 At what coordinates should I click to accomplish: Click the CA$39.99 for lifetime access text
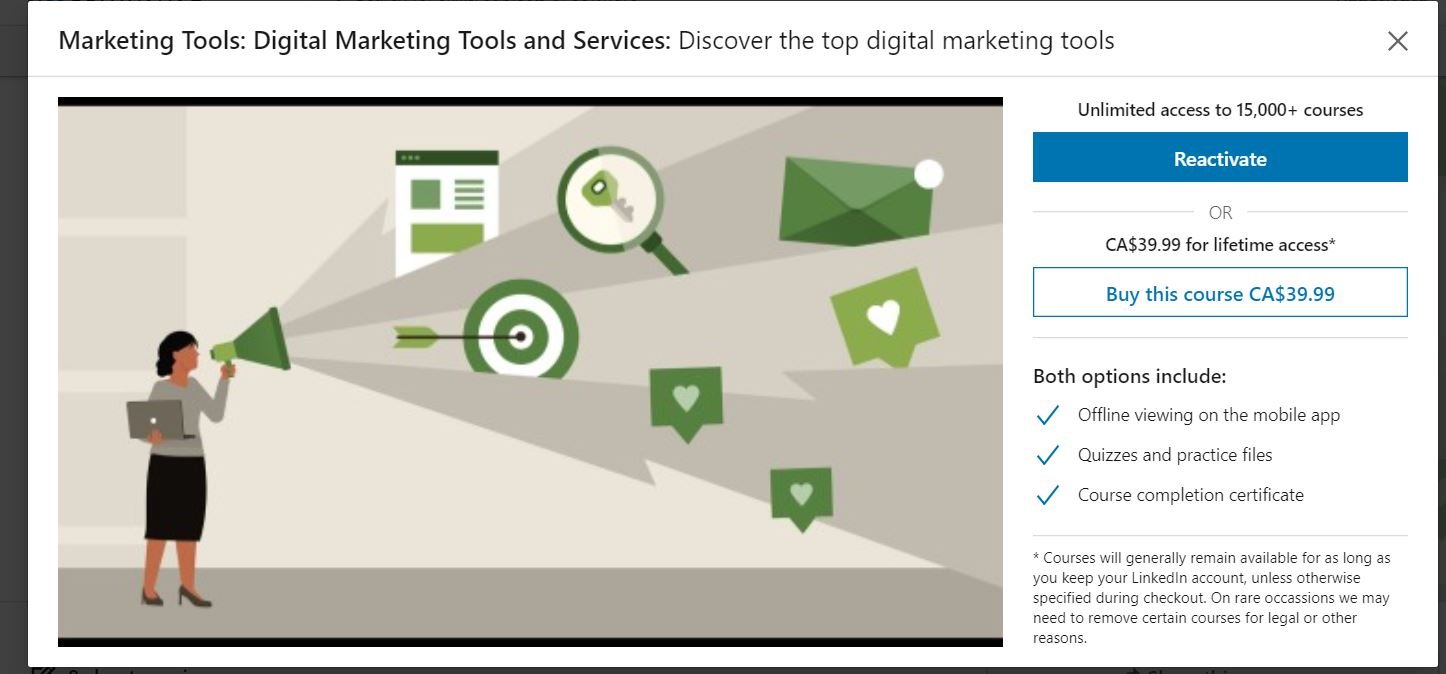pyautogui.click(x=1219, y=244)
